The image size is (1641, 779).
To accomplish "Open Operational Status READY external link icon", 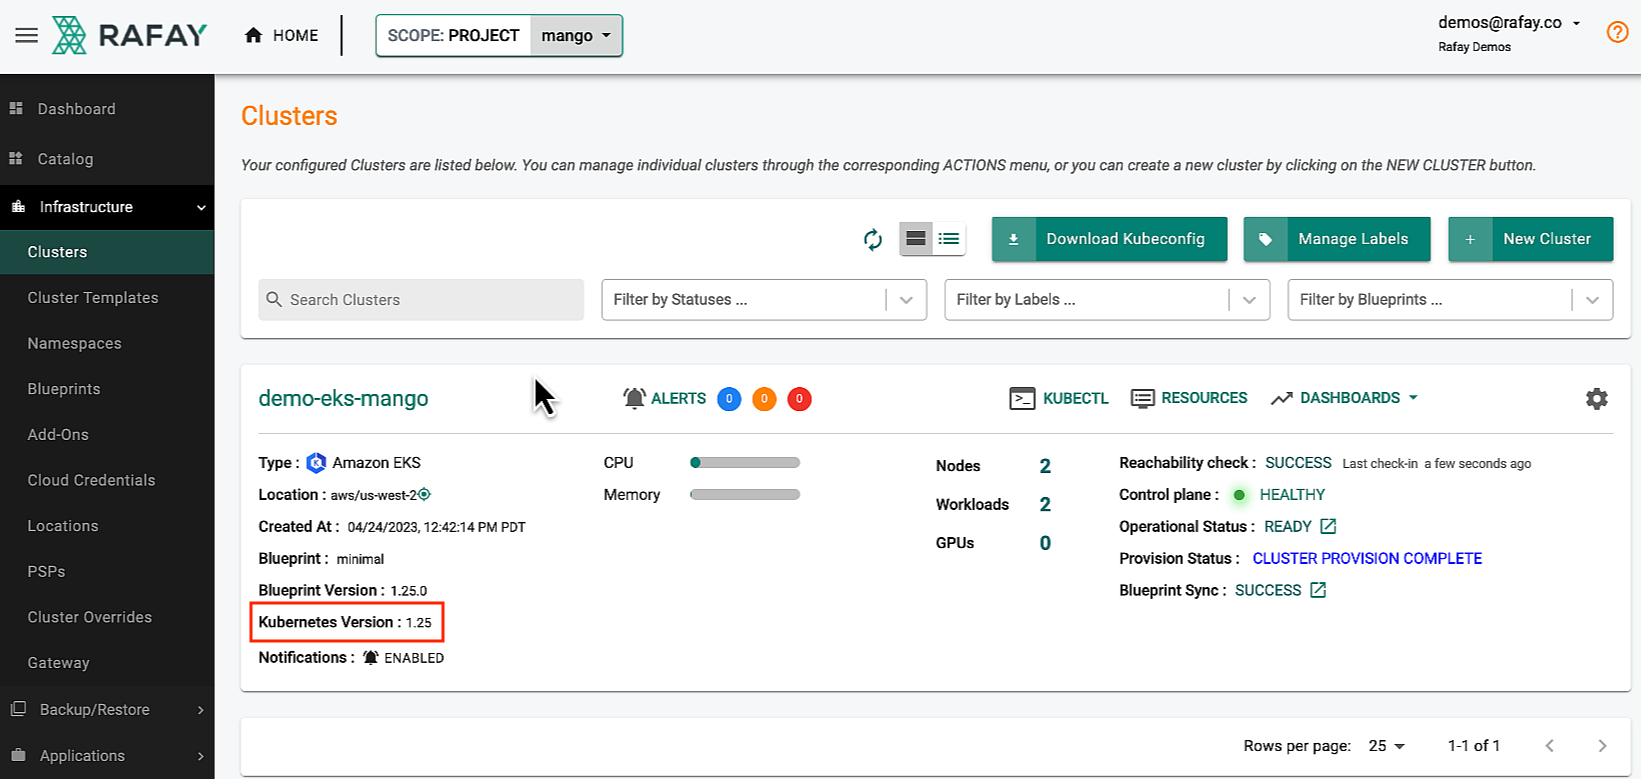I will click(x=1328, y=526).
